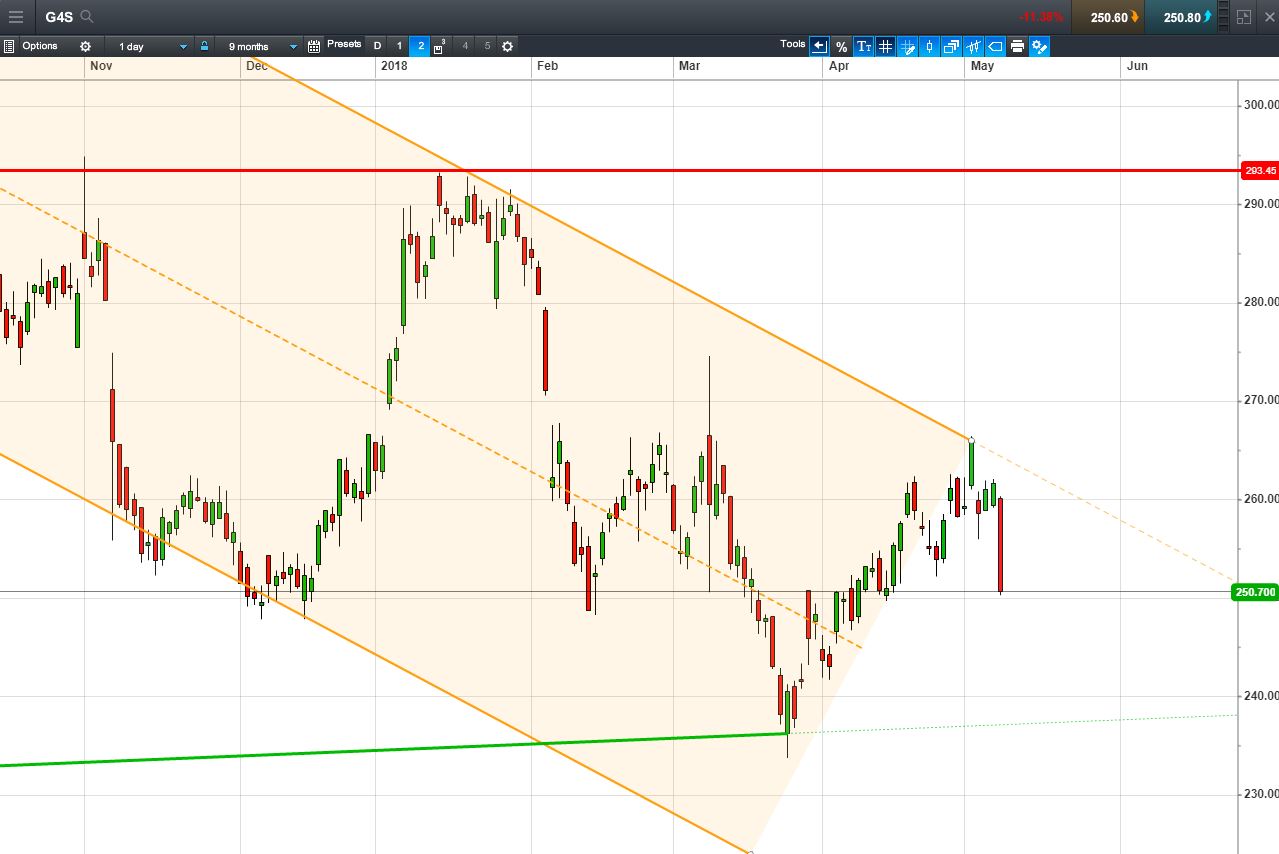
Task: Click the 250.60 sell price button
Action: (x=1108, y=17)
